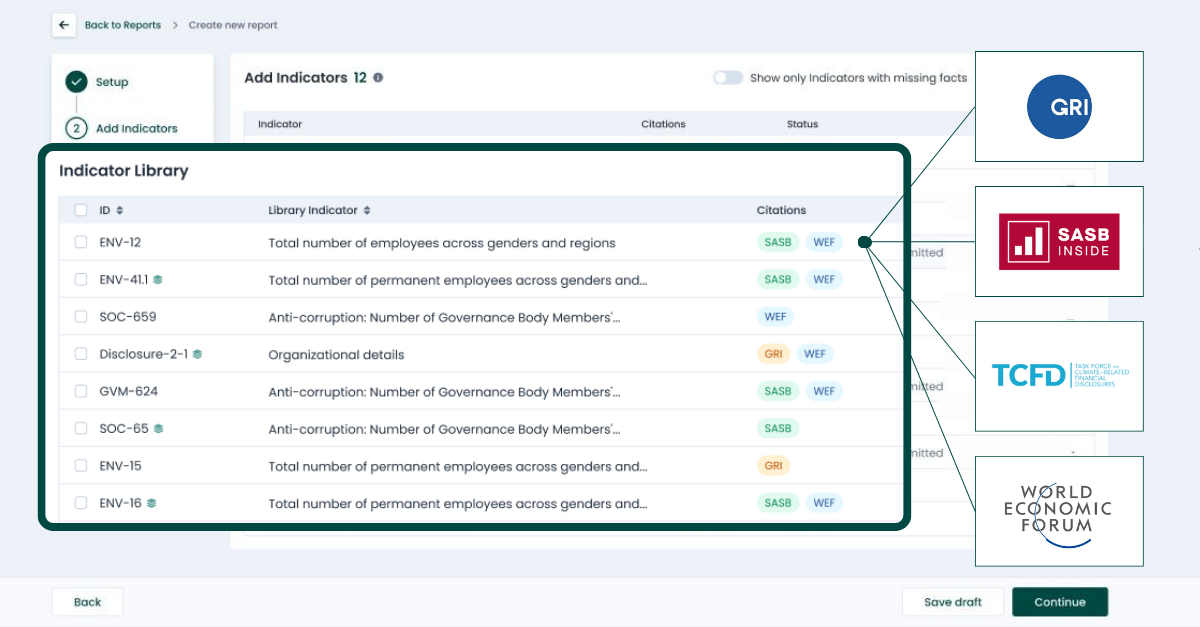Viewport: 1200px width, 627px height.
Task: Click the Back button at bottom
Action: [x=88, y=602]
